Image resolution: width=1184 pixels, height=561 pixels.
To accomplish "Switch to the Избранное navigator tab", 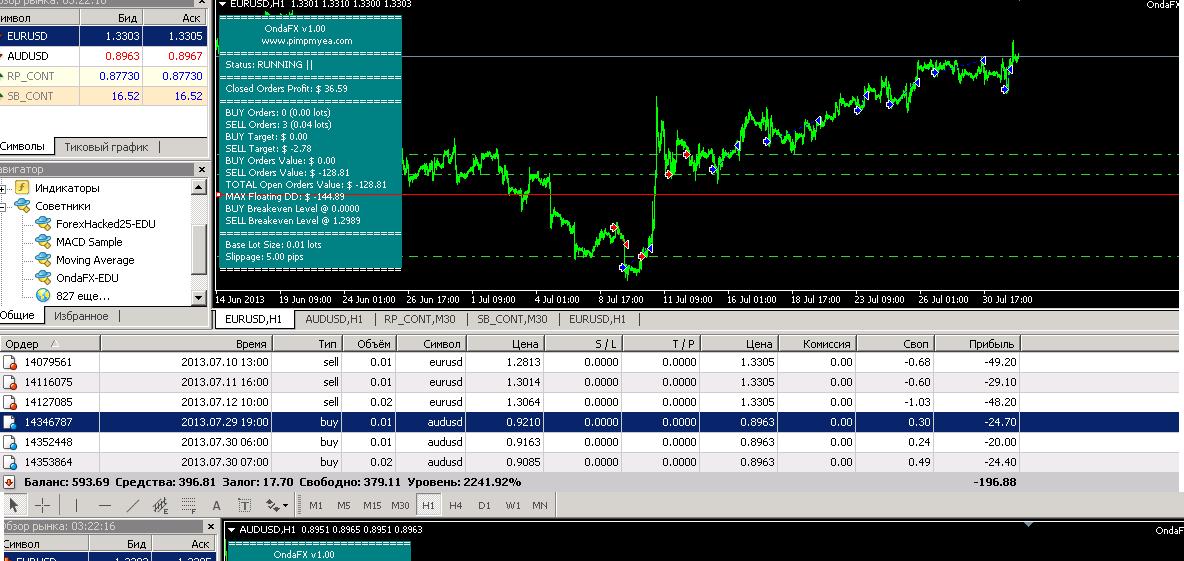I will click(x=82, y=316).
